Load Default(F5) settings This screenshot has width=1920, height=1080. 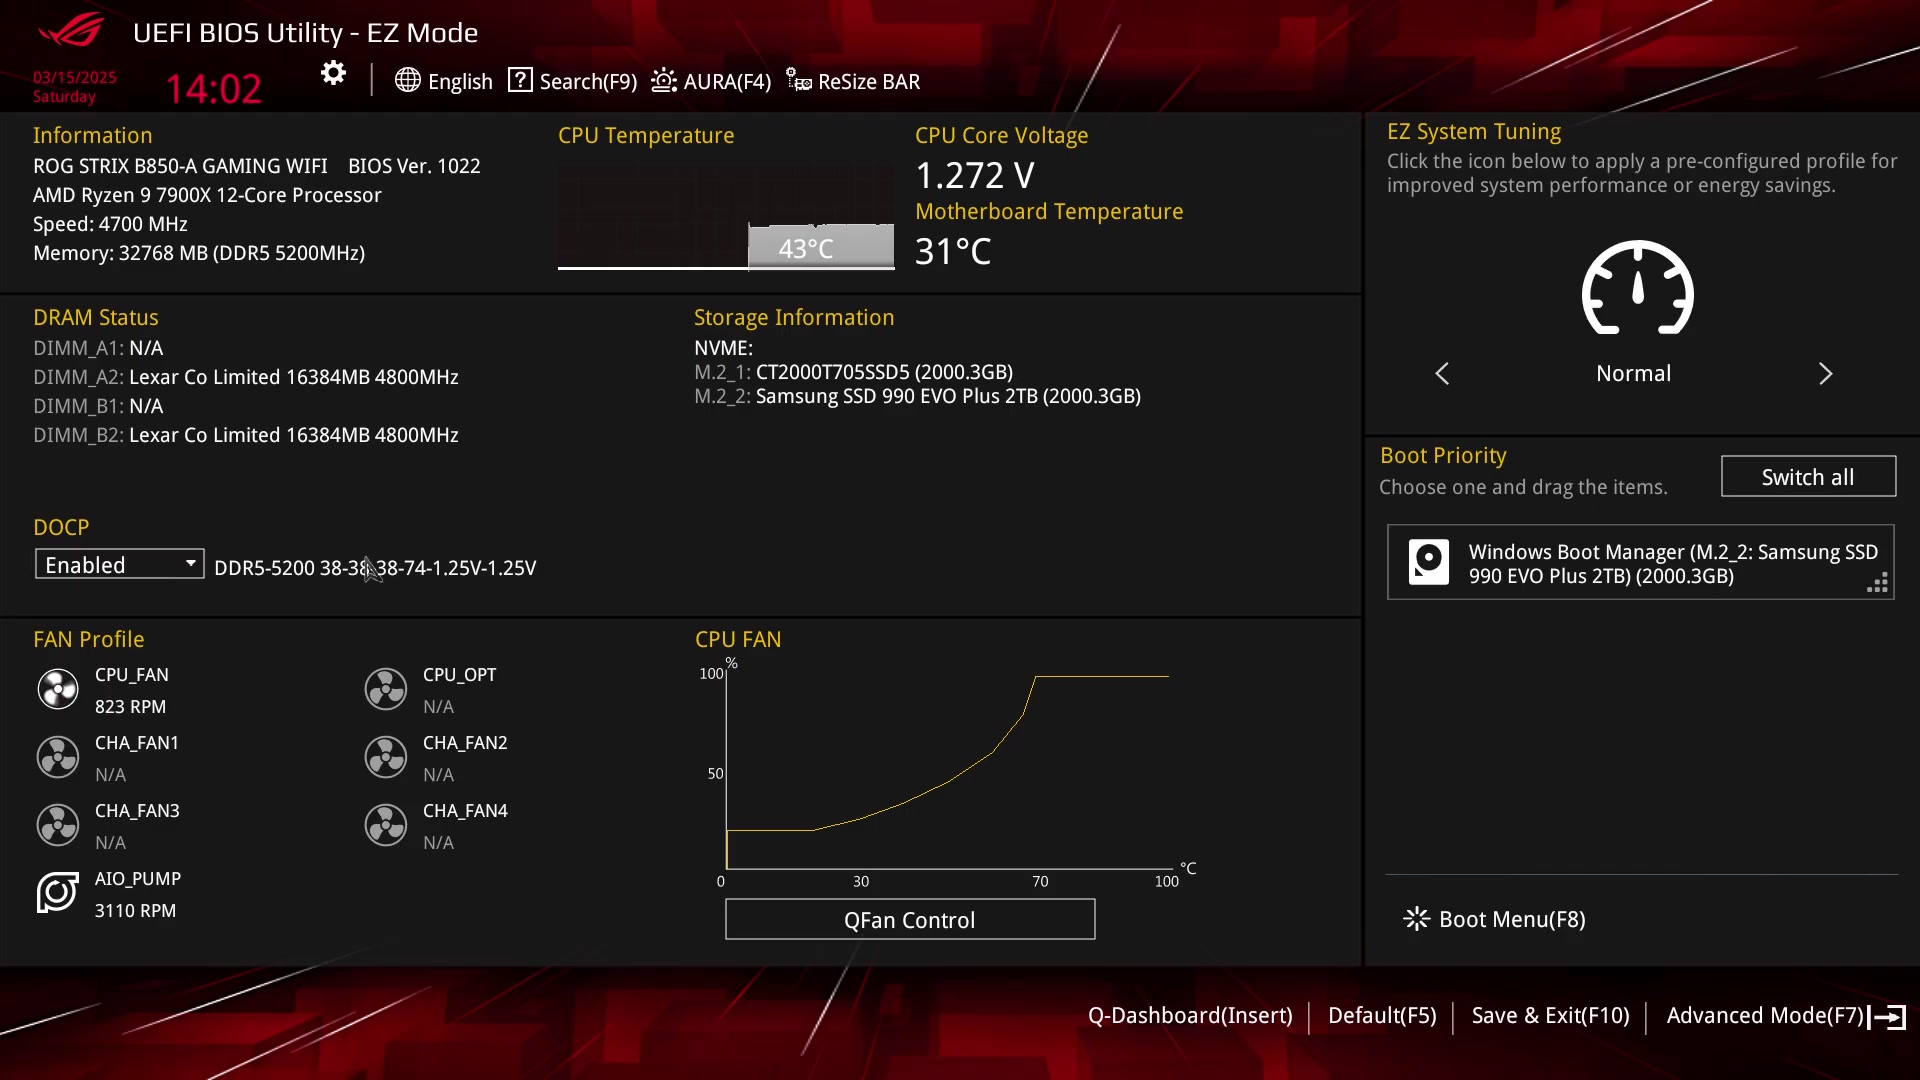[x=1382, y=1016]
